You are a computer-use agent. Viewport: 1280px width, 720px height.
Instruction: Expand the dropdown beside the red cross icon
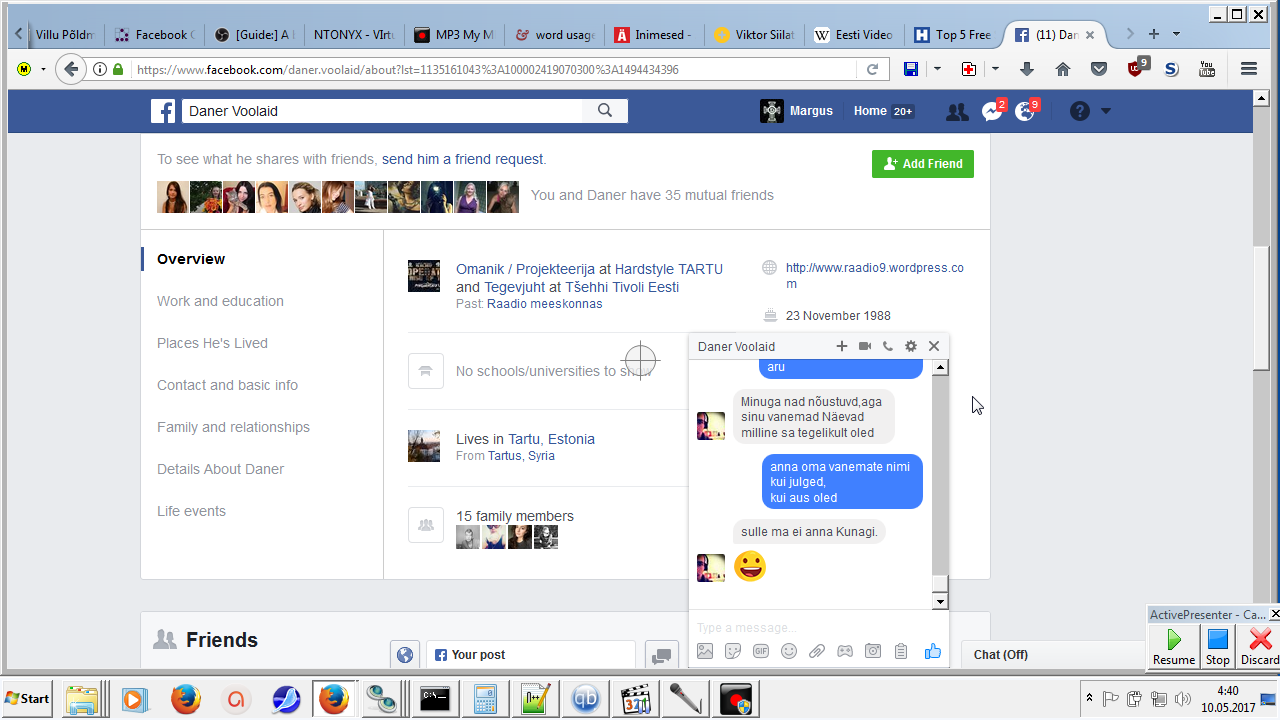[x=995, y=69]
